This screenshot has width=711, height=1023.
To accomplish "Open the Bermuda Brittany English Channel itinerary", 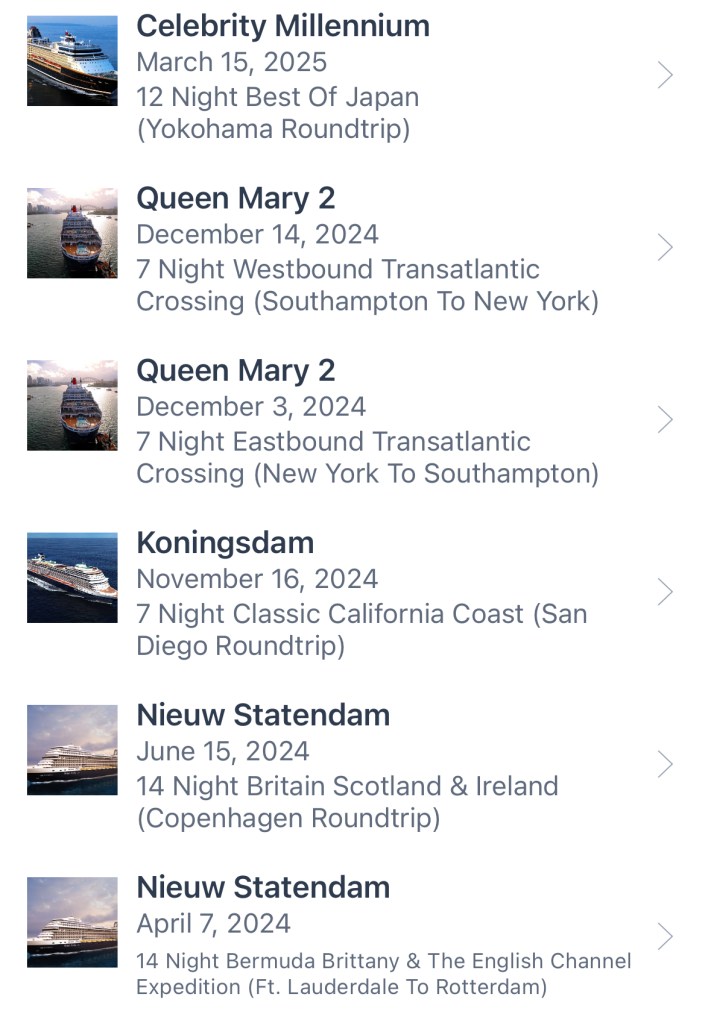I will (x=383, y=974).
